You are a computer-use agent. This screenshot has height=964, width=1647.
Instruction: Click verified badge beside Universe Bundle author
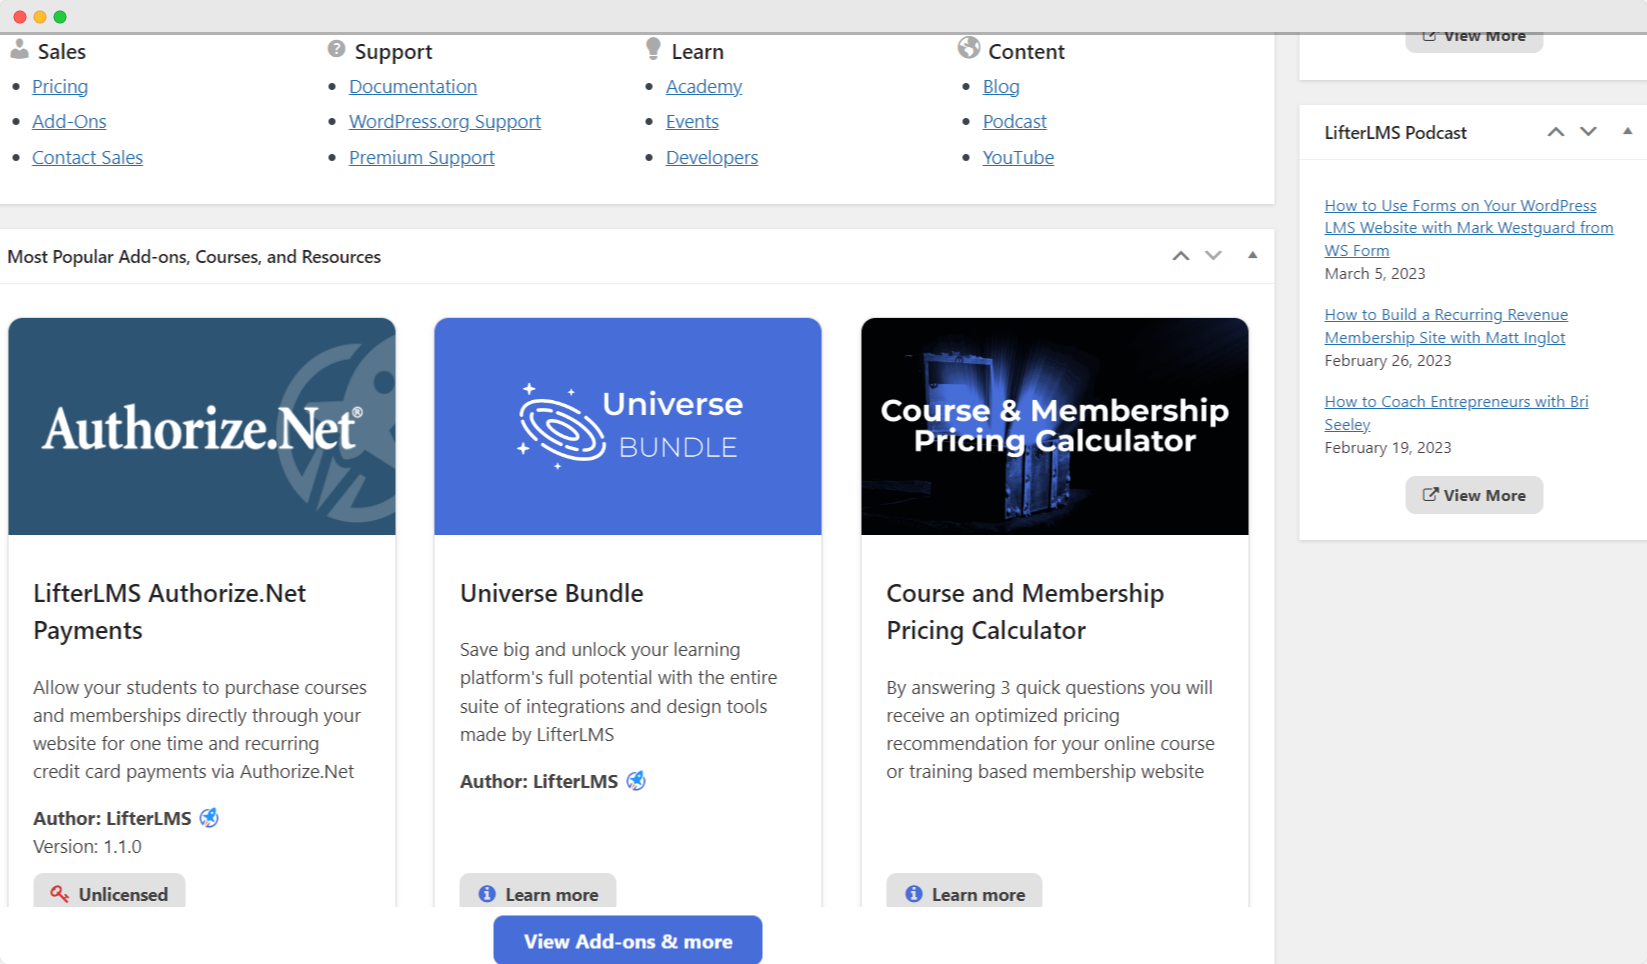tap(636, 781)
